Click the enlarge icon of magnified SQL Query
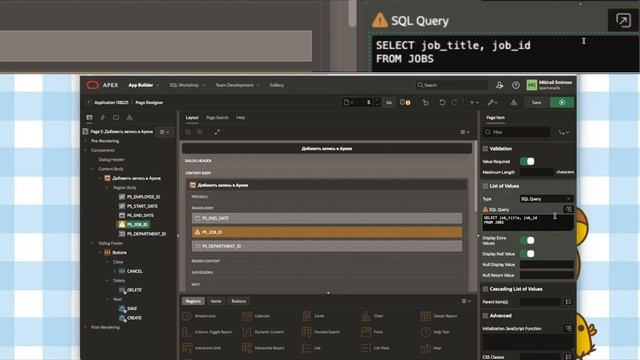This screenshot has width=640, height=360. 623,20
